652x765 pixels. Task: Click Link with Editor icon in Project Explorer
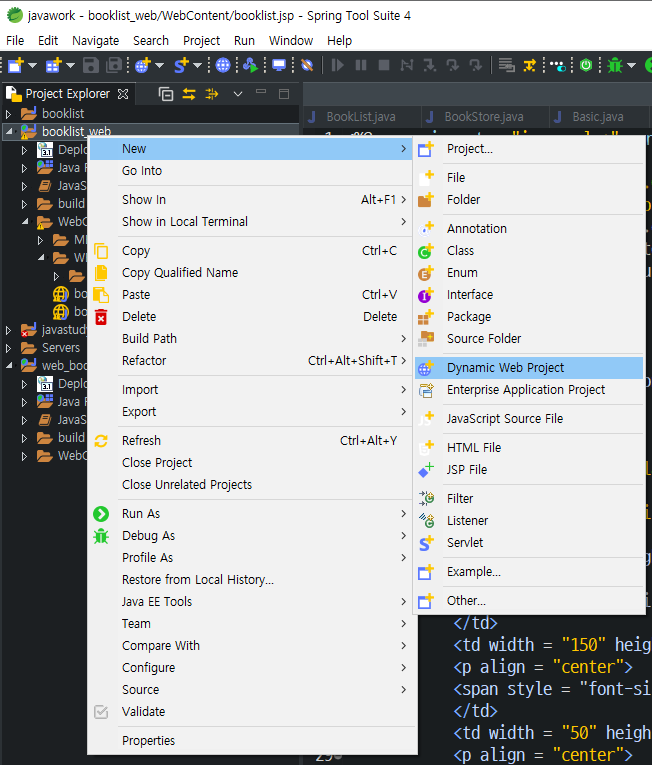pyautogui.click(x=189, y=94)
